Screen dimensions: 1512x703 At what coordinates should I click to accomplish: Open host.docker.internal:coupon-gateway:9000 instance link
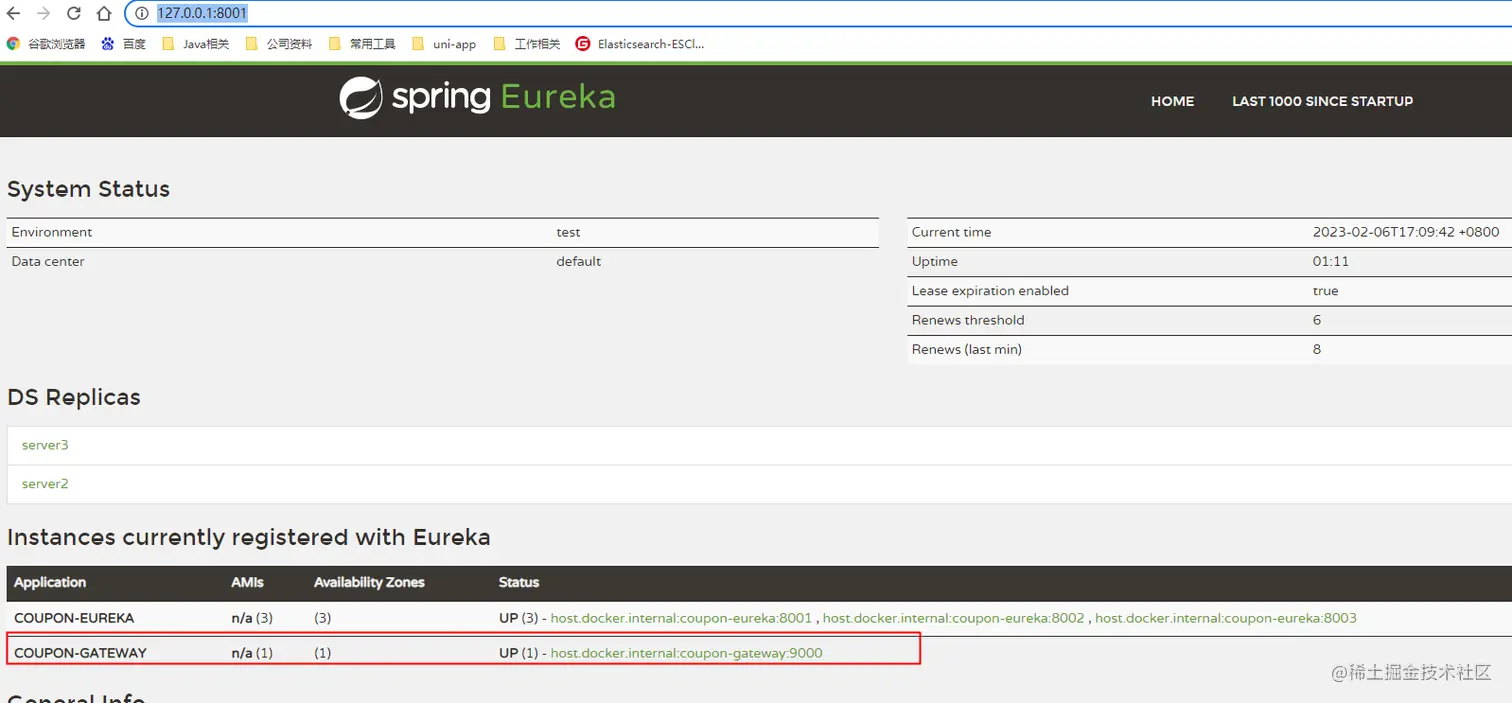point(686,653)
